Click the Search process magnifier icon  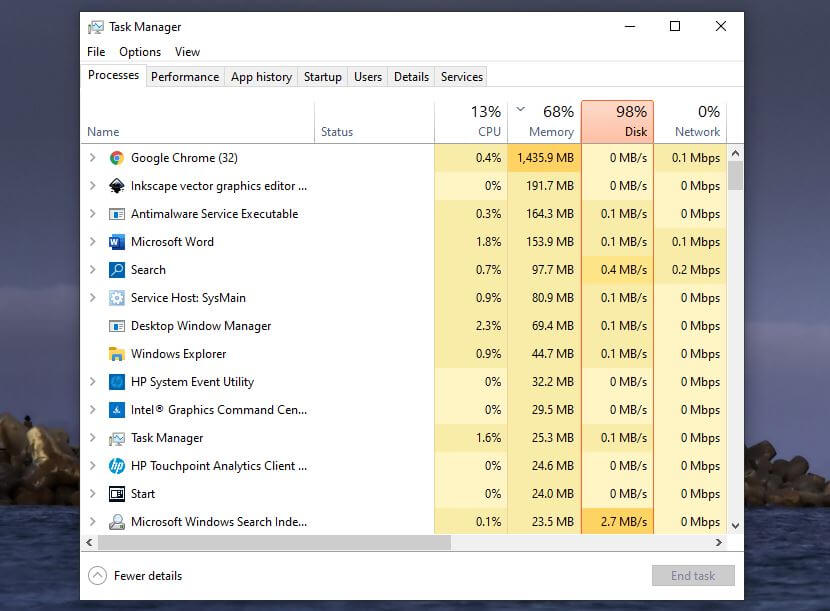click(116, 270)
